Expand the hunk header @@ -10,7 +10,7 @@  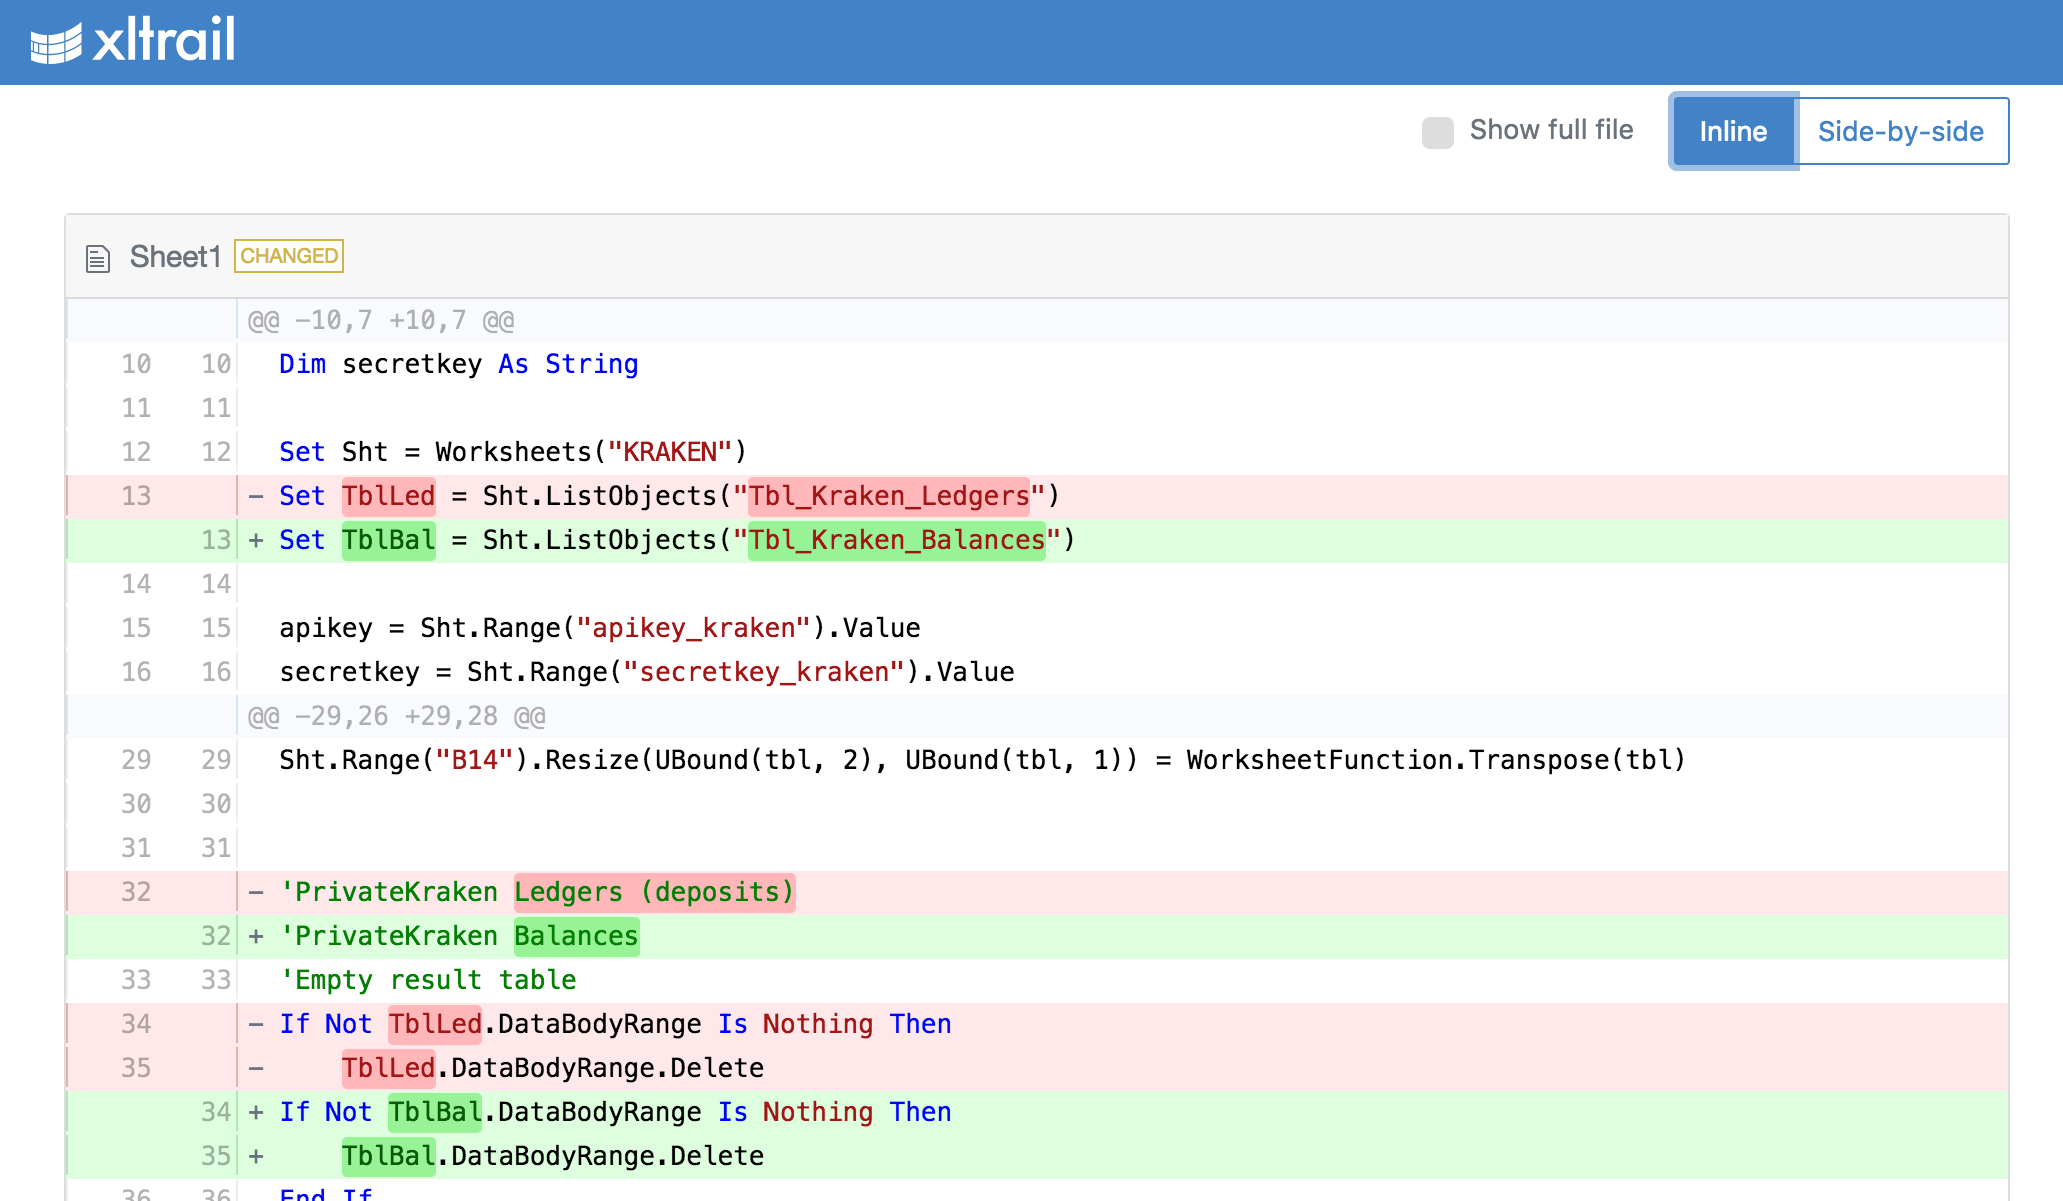tap(381, 320)
